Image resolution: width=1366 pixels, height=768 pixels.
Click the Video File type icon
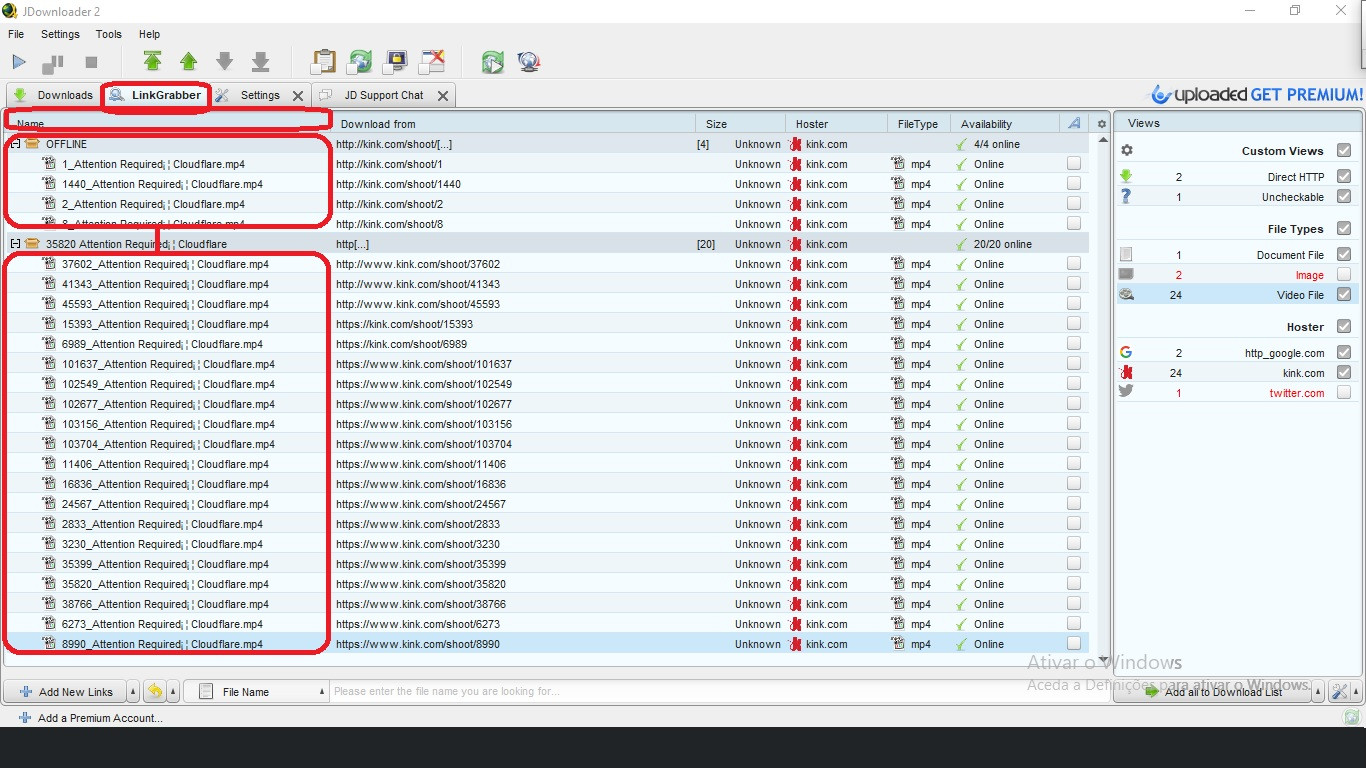tap(1126, 295)
